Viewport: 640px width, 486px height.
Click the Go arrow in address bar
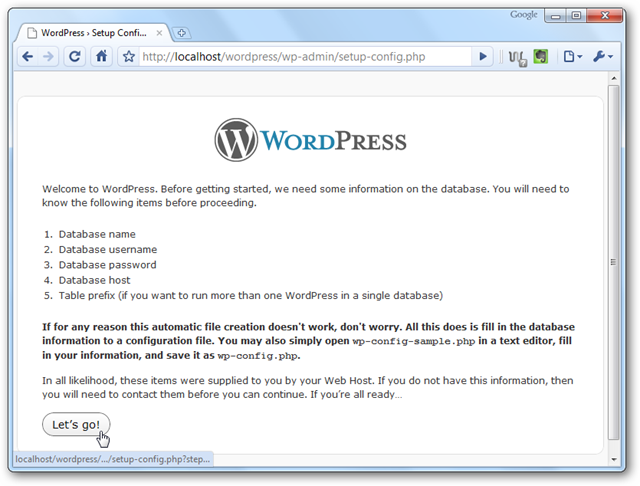point(482,56)
